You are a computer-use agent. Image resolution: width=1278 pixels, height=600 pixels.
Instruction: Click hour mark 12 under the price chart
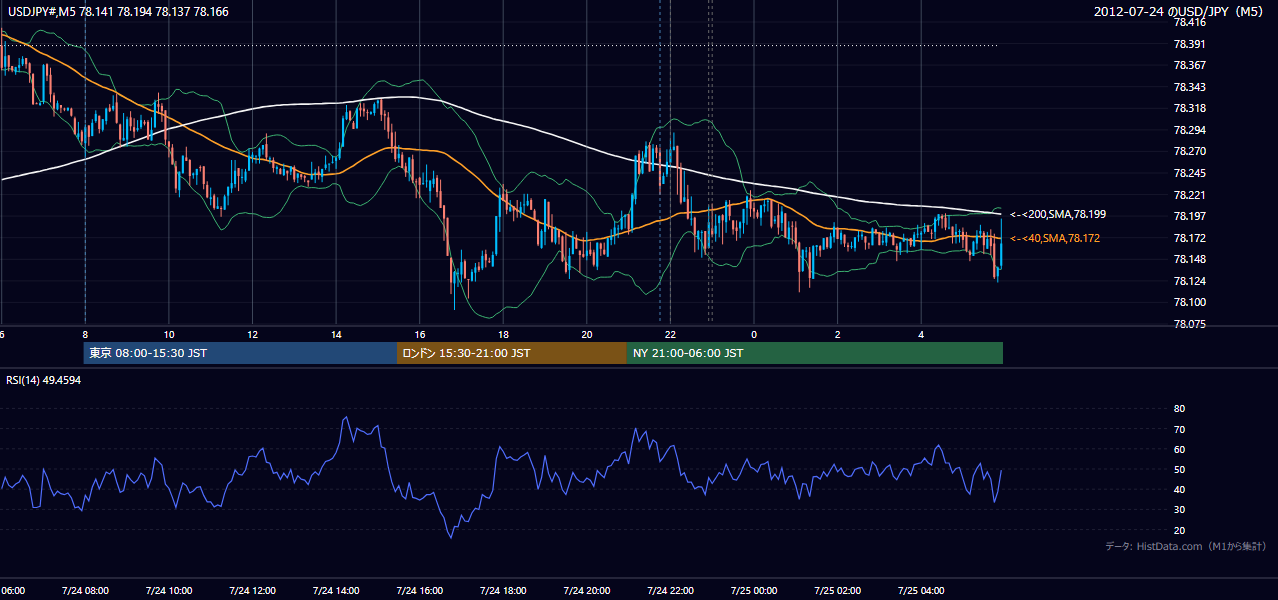[252, 334]
